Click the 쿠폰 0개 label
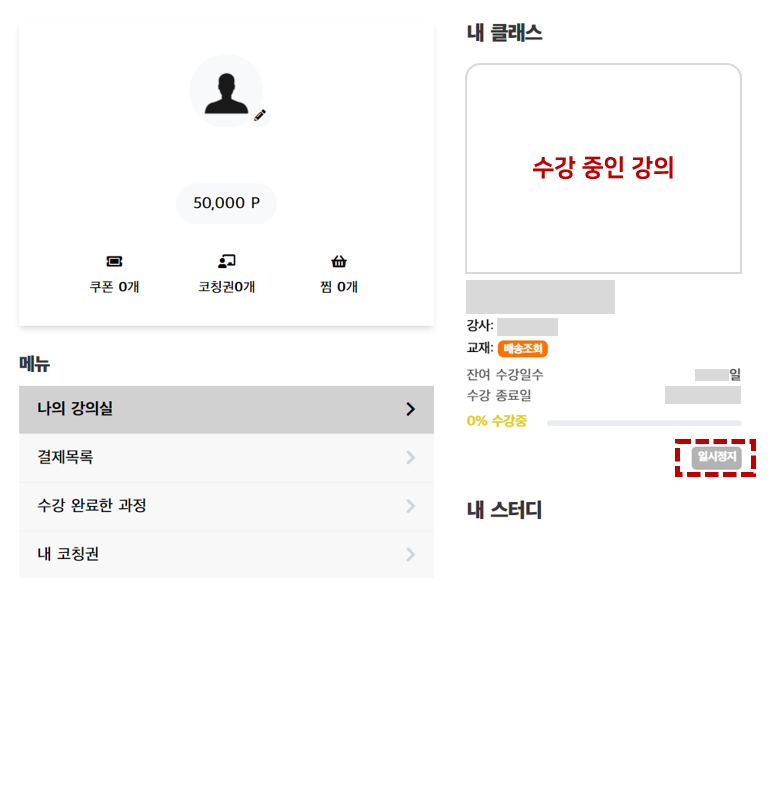Screen dimensions: 774x800 coord(114,287)
